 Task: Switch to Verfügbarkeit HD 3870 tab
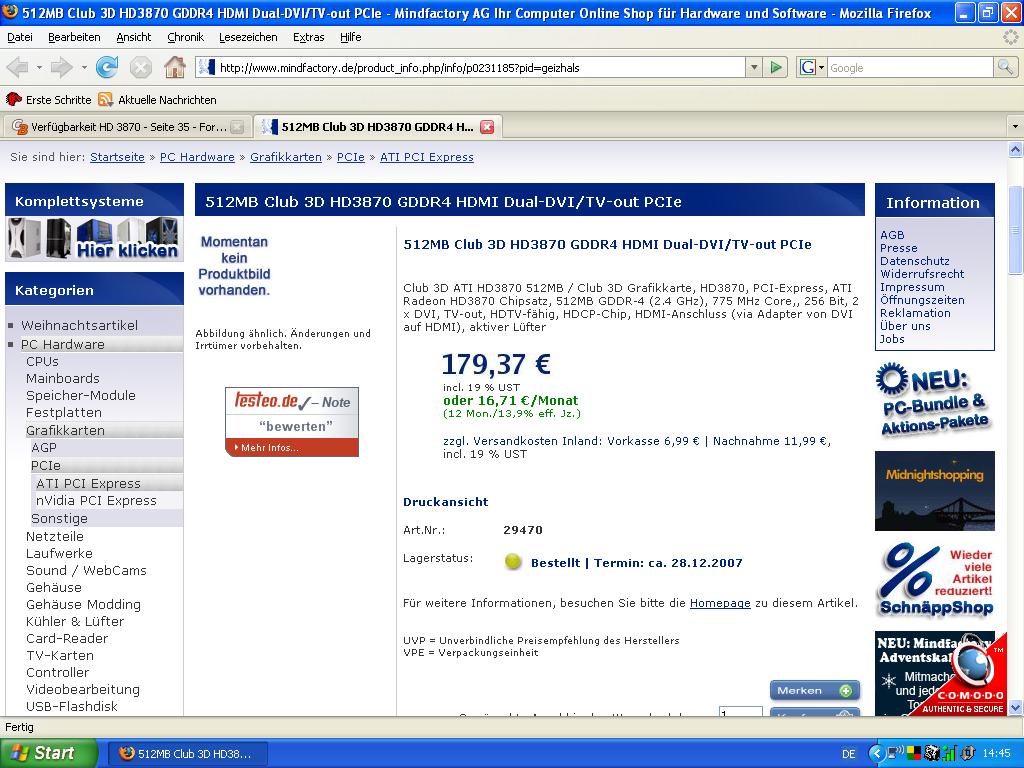click(127, 127)
